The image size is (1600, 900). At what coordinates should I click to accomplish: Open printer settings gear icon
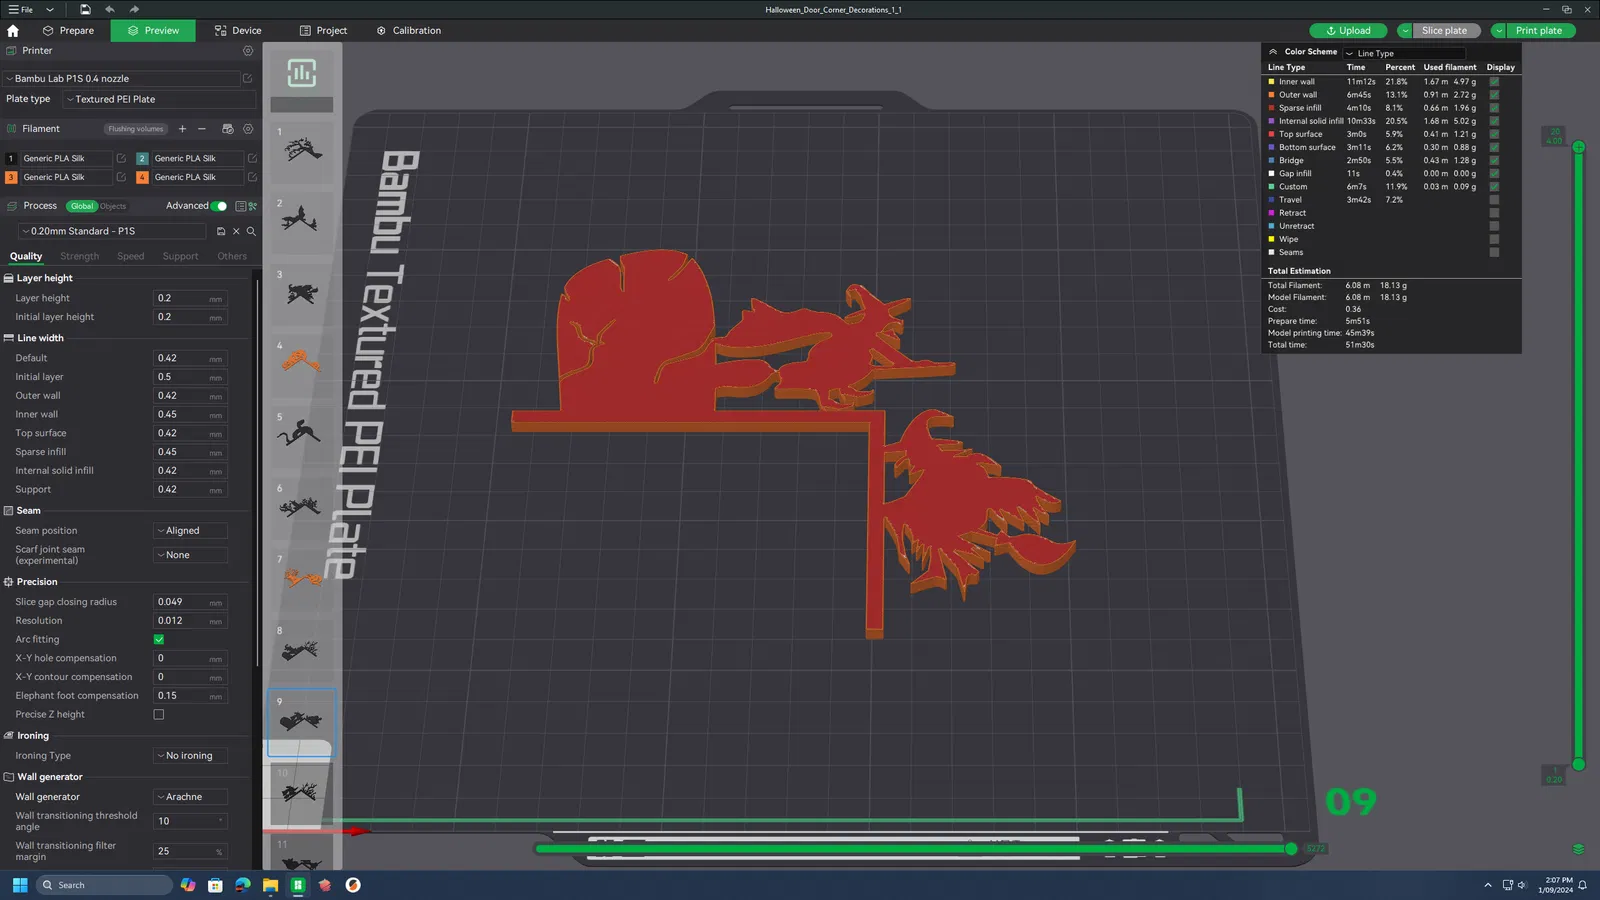(248, 51)
